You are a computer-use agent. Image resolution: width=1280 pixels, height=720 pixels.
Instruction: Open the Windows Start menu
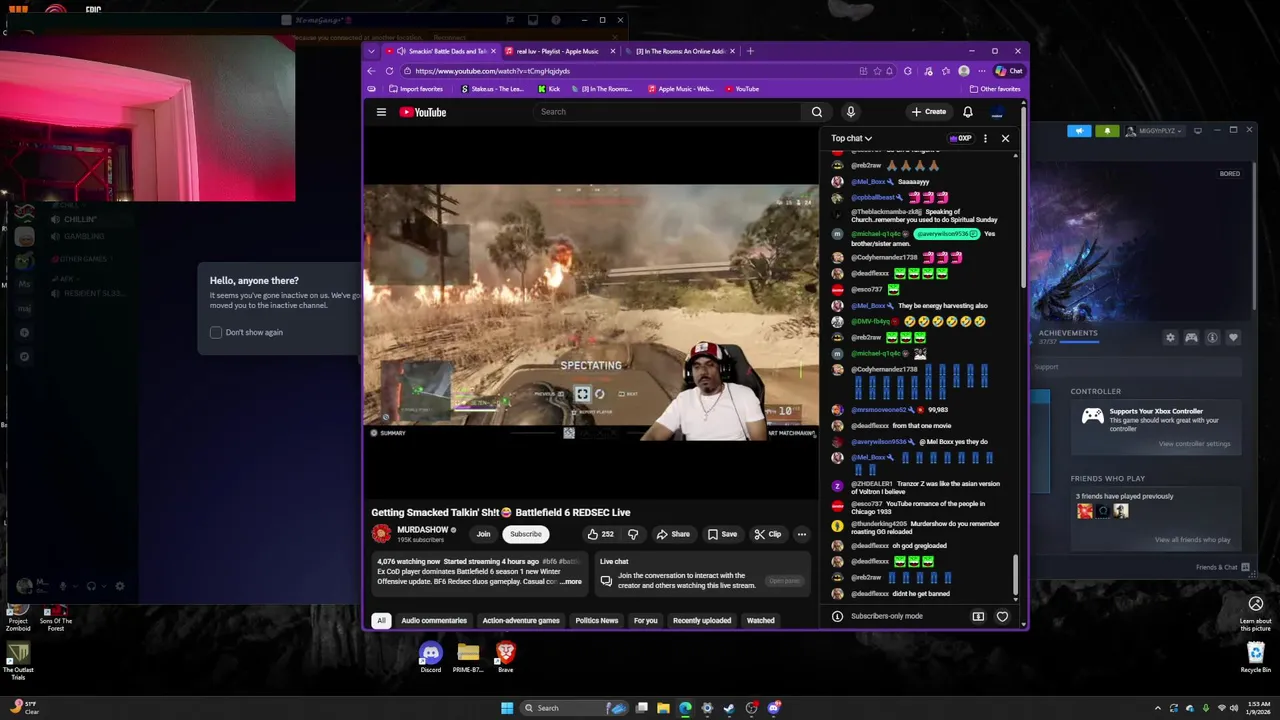(507, 708)
